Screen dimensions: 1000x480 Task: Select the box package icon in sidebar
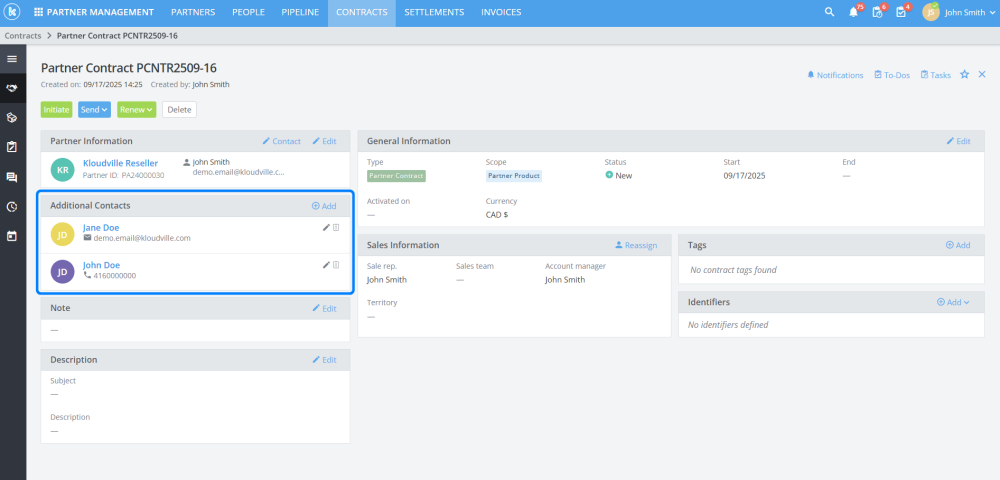coord(11,118)
